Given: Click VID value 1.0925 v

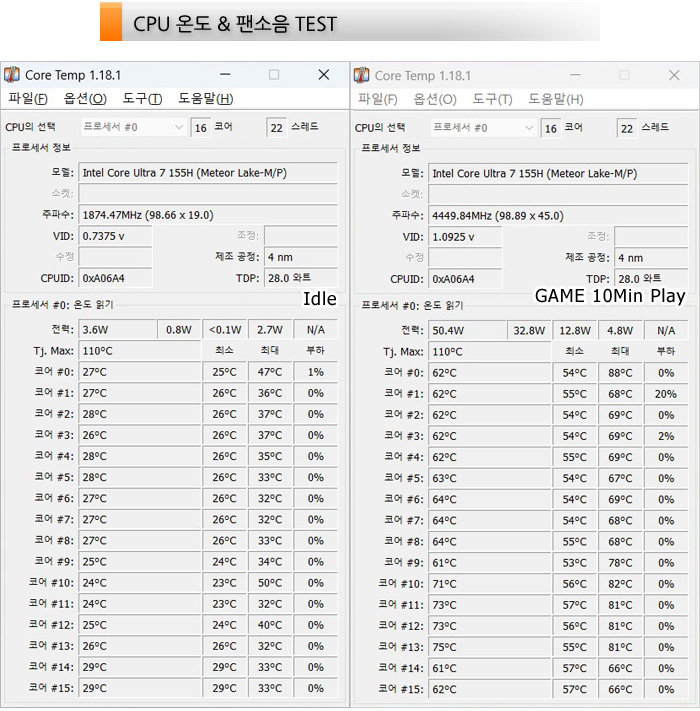Looking at the screenshot, I should [465, 237].
